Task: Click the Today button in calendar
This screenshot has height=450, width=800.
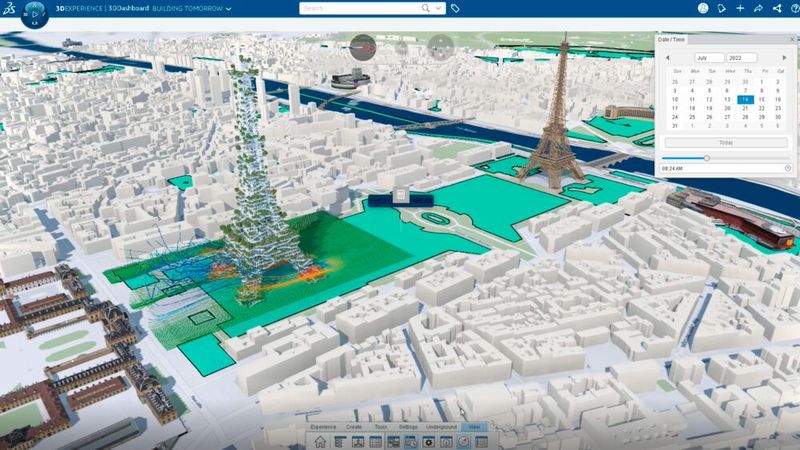Action: coord(726,143)
